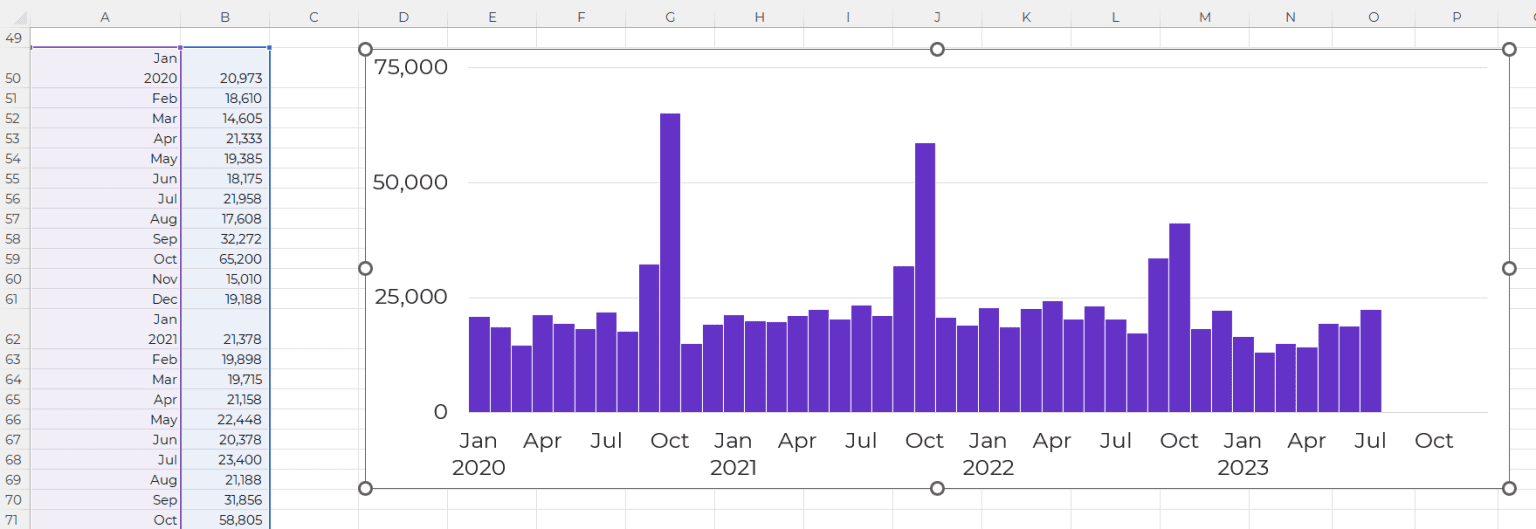Select column J header
This screenshot has height=529, width=1536.
937,17
